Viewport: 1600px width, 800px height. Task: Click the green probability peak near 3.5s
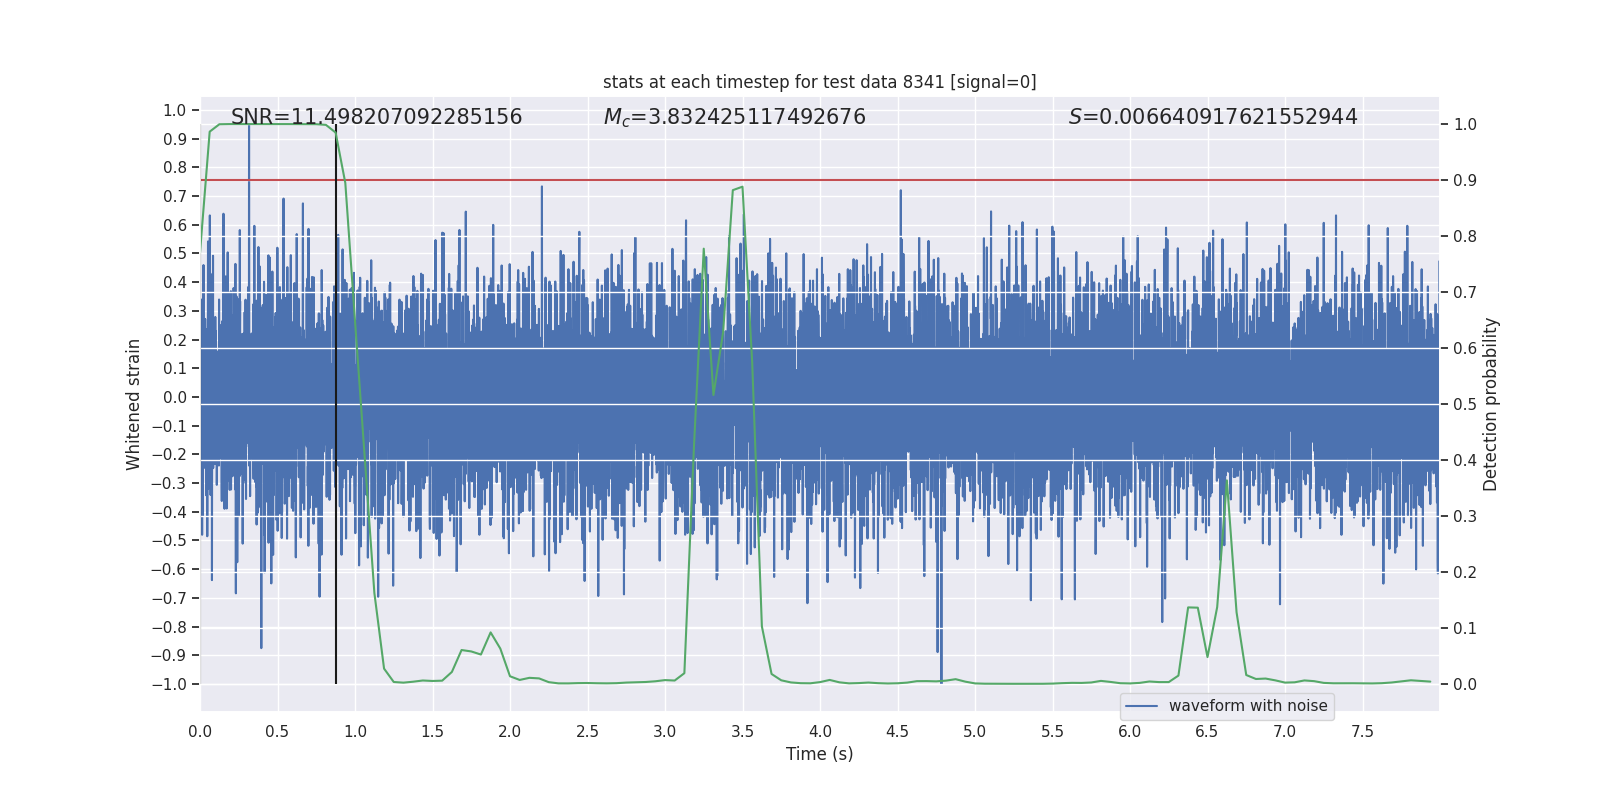point(741,187)
